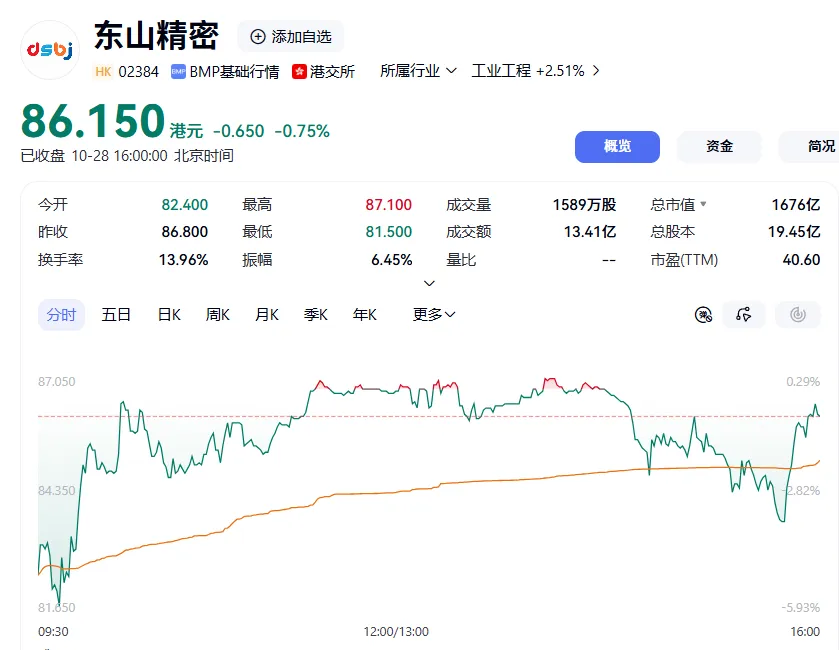839x650 pixels.
Task: Click the 成交额 value 13.41亿
Action: coord(590,232)
